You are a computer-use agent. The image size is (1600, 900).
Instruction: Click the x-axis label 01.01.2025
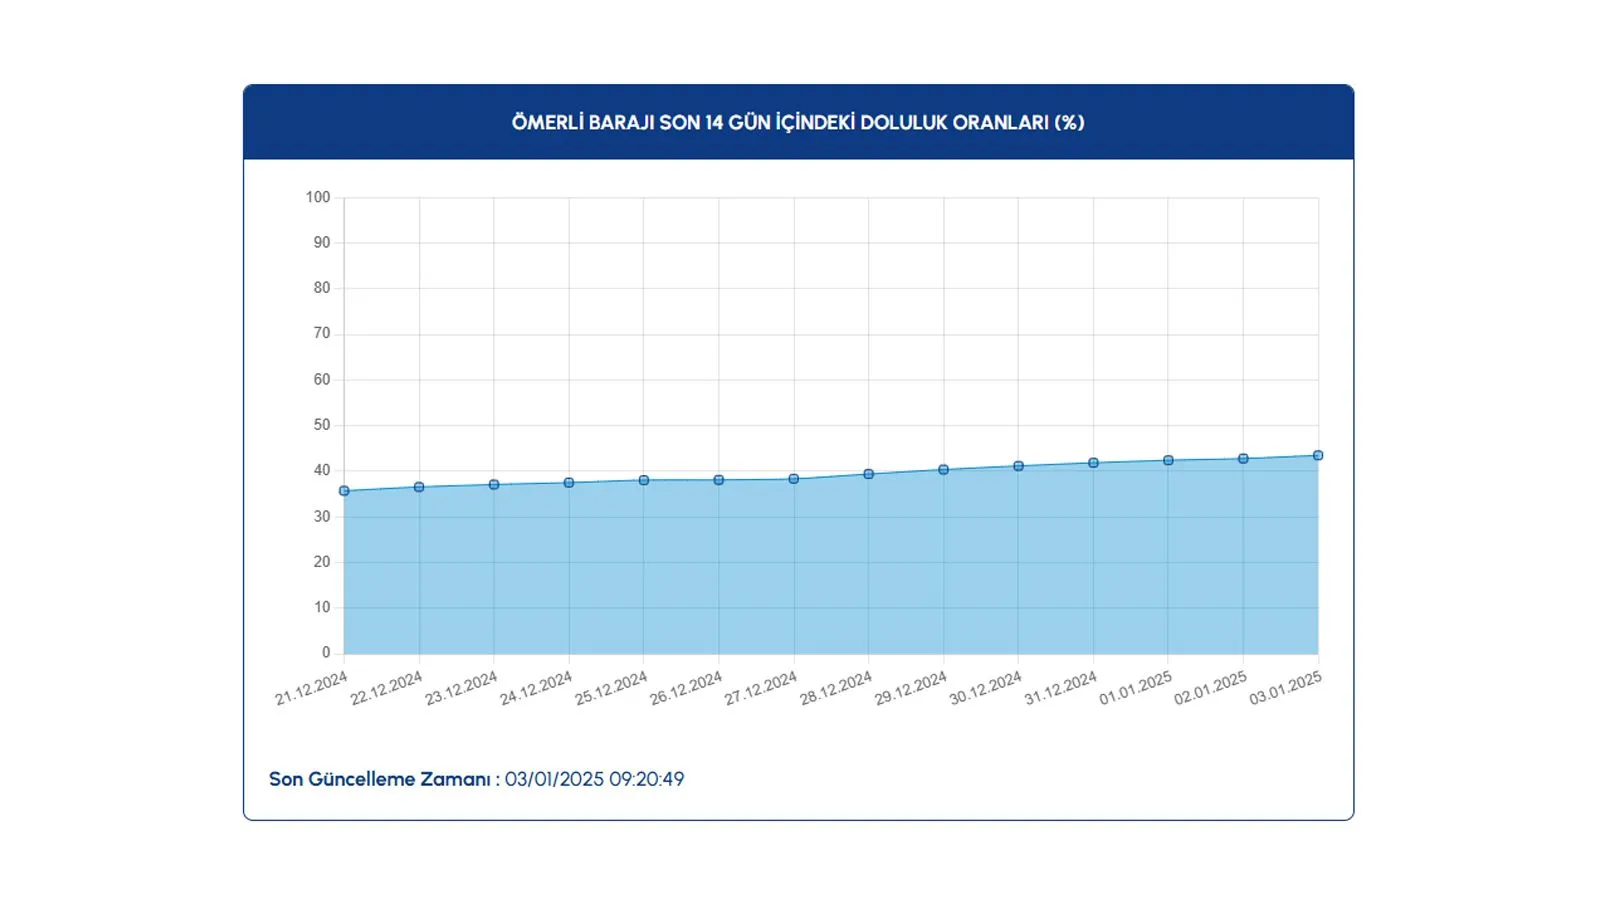1135,688
